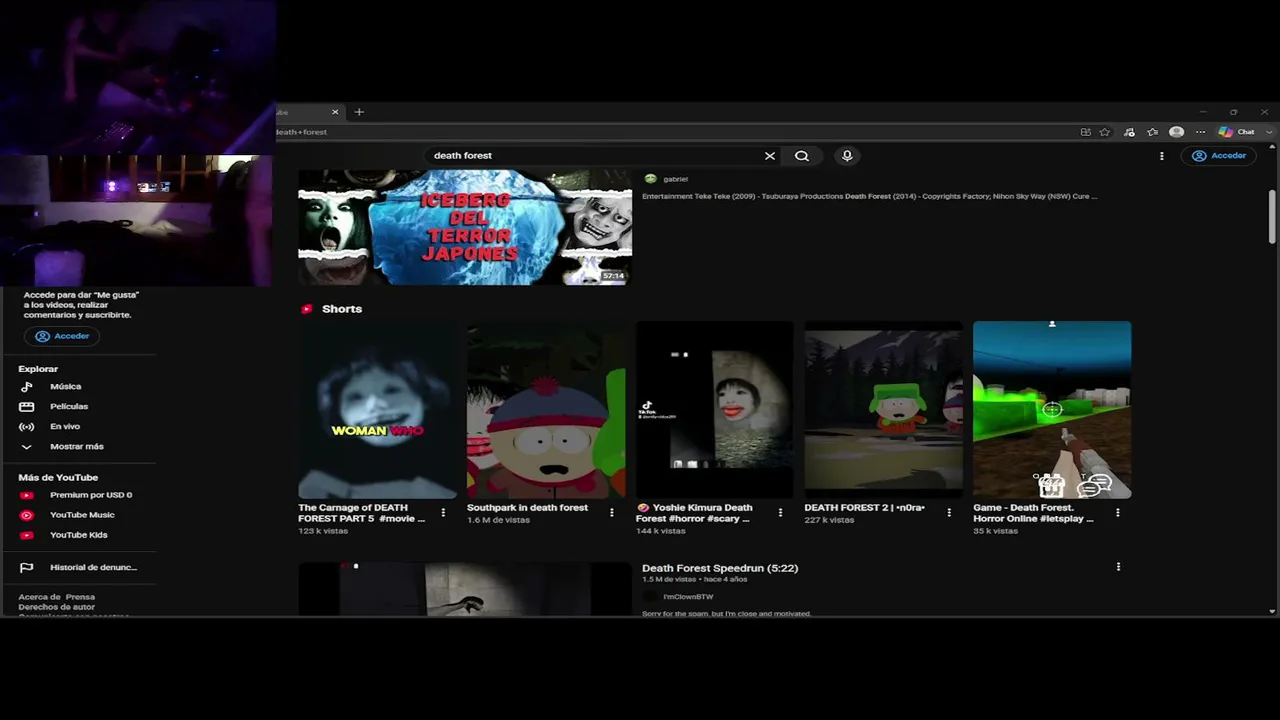
Task: Open options menu for Carnage of Death Forest short
Action: tap(443, 513)
